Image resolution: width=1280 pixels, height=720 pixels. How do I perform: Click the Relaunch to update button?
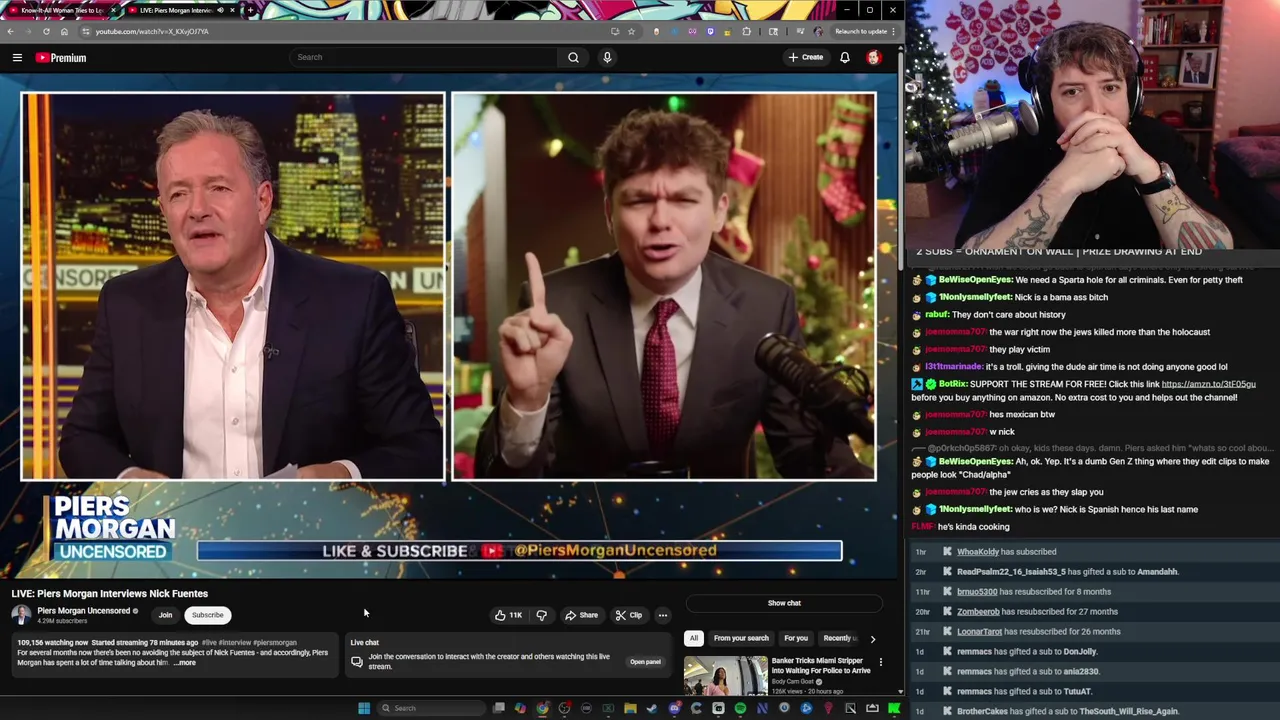click(860, 31)
